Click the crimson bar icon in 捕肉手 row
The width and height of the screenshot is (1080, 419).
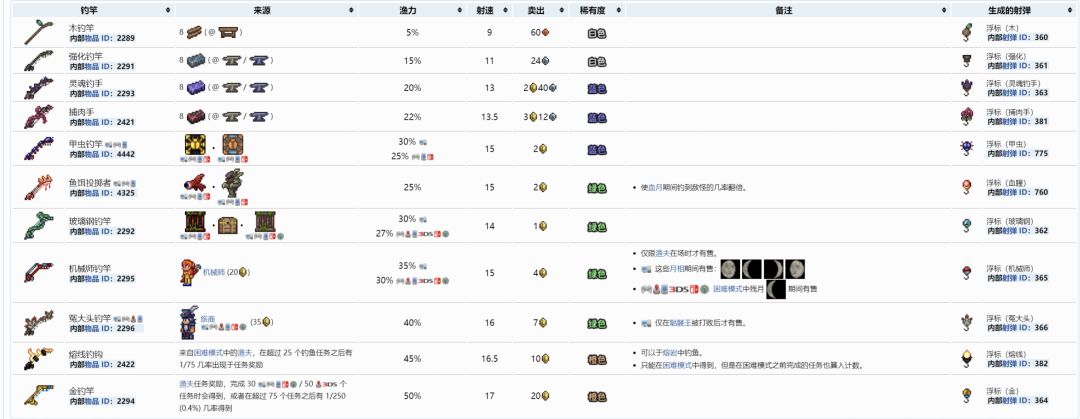point(196,115)
